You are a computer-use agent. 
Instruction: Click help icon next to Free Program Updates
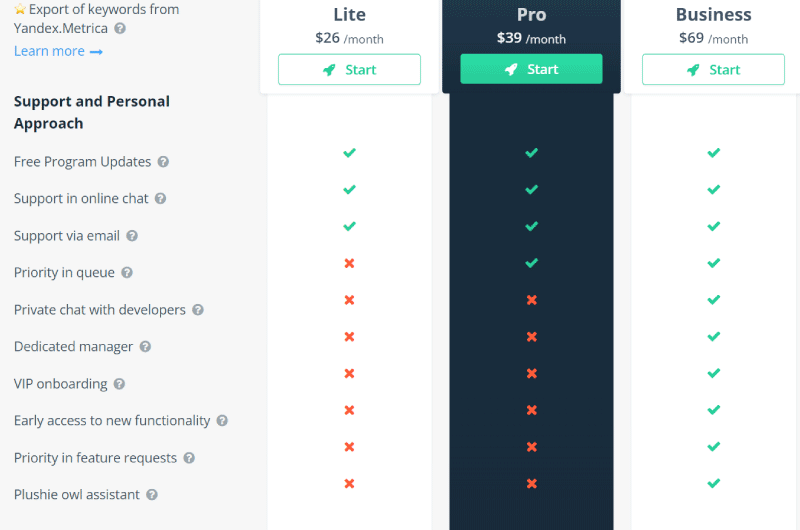pyautogui.click(x=163, y=162)
